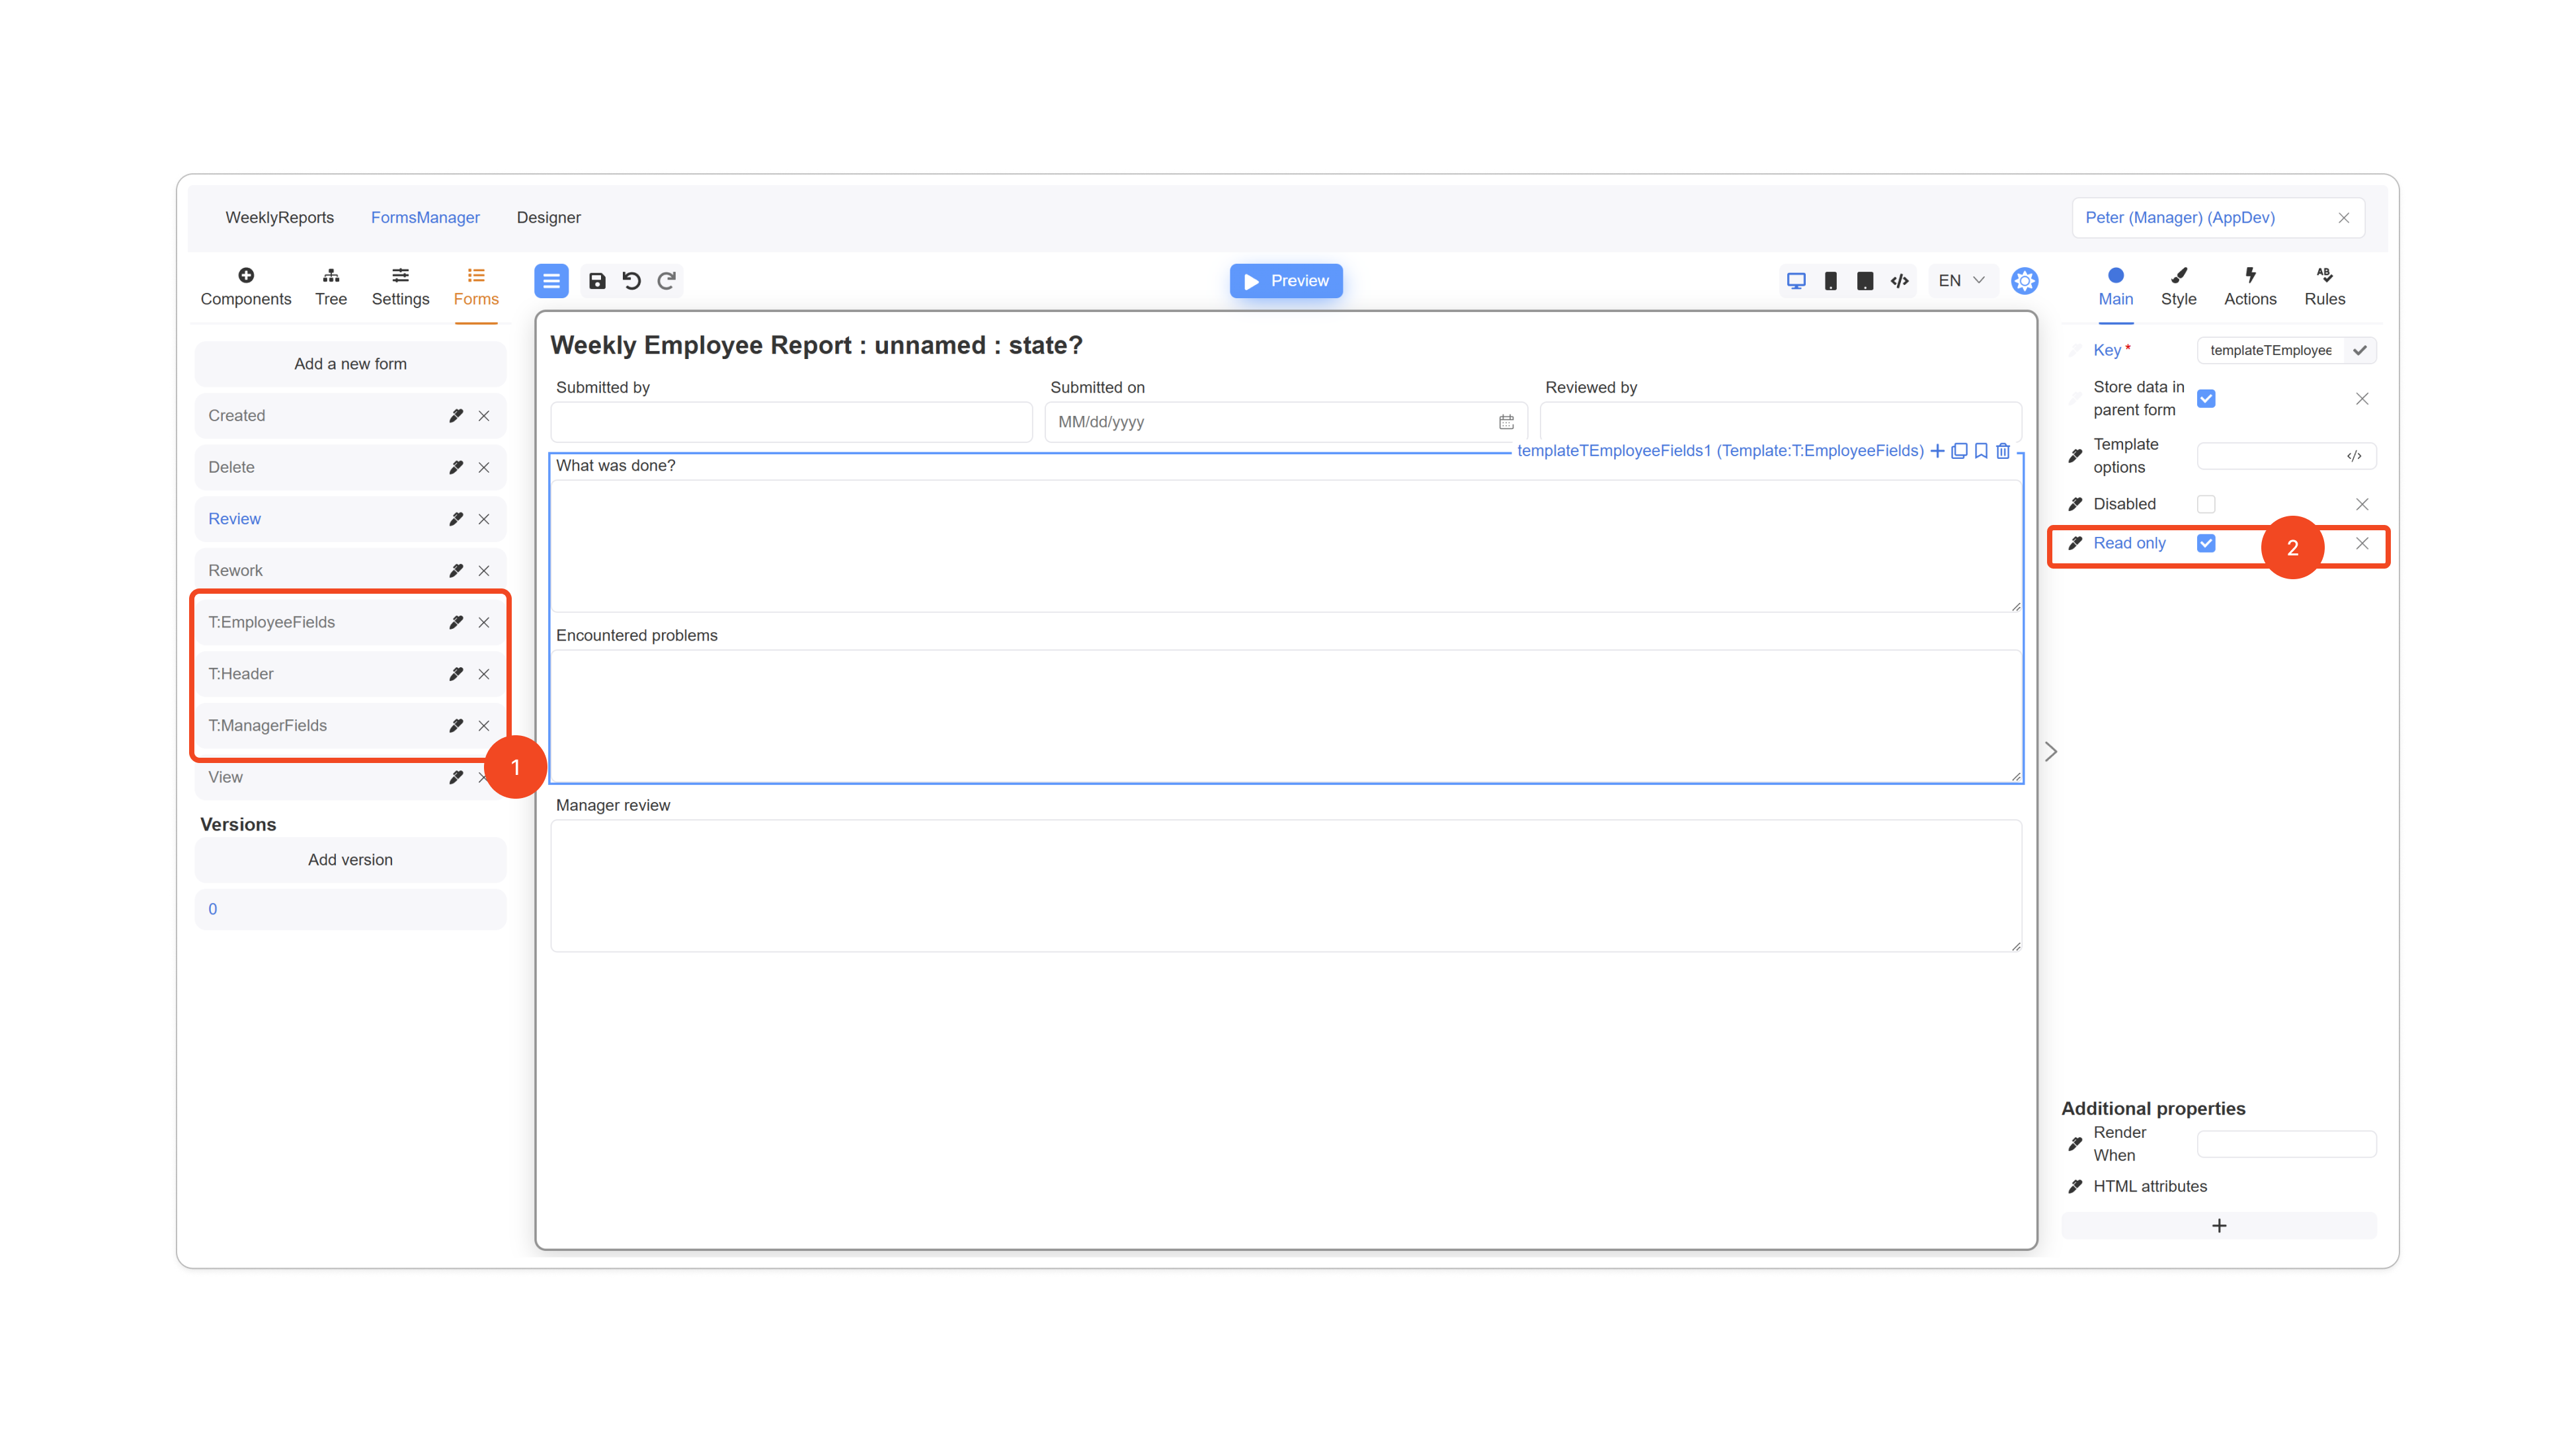
Task: Click the Preview button
Action: [1285, 281]
